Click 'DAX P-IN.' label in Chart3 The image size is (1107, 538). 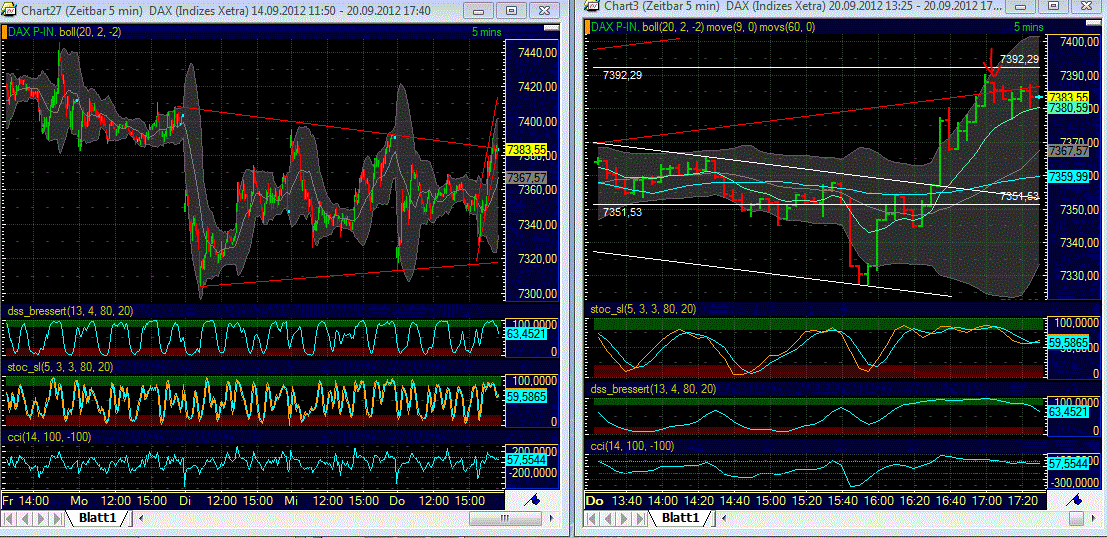pos(617,27)
